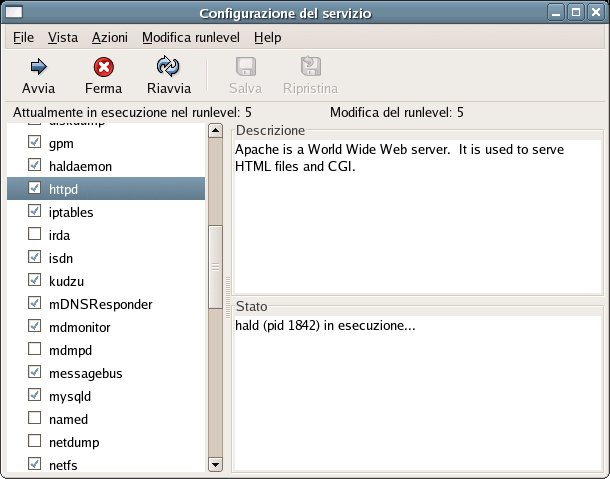The width and height of the screenshot is (610, 479).
Task: Click the greyed Salva floppy icon
Action: pyautogui.click(x=246, y=67)
